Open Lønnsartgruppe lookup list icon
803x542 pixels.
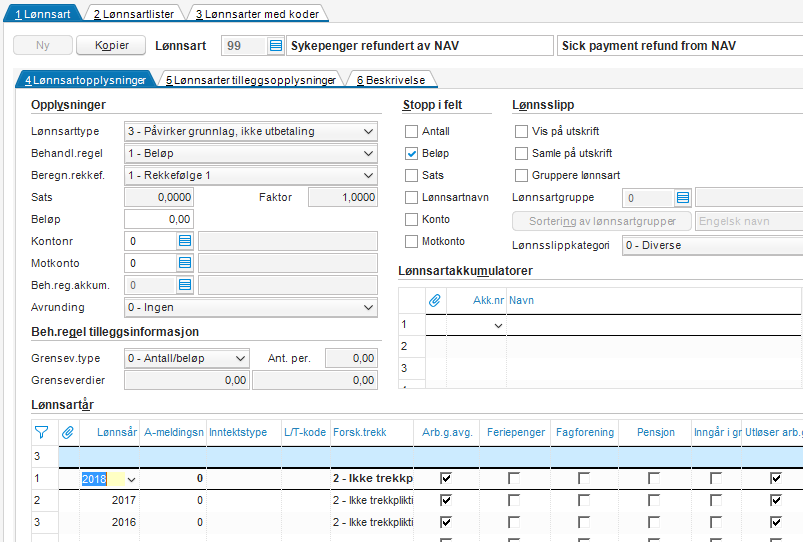click(x=683, y=198)
